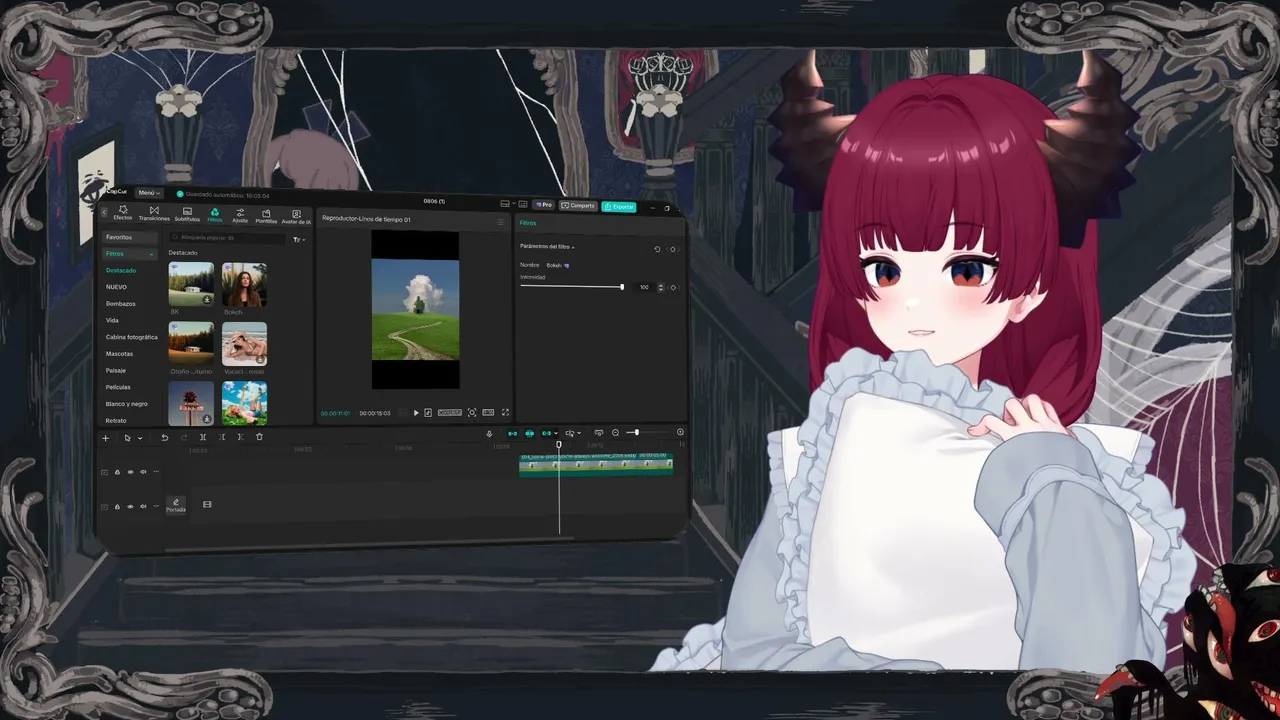Viewport: 1280px width, 720px height.
Task: Add keyframe for Parámetros del filtro
Action: point(672,249)
